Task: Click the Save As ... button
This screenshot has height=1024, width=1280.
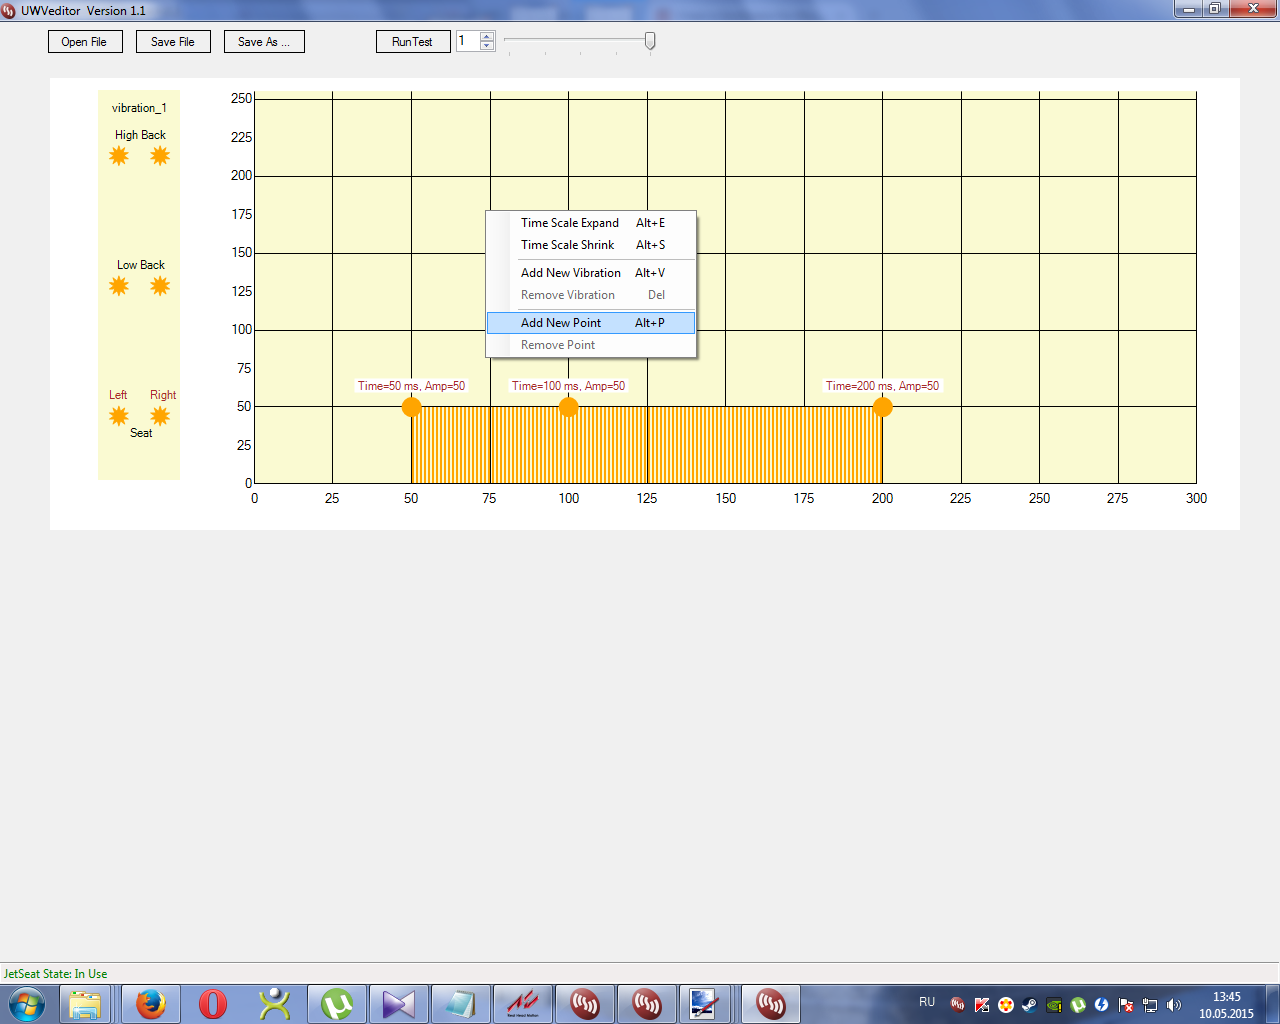Action: [264, 42]
